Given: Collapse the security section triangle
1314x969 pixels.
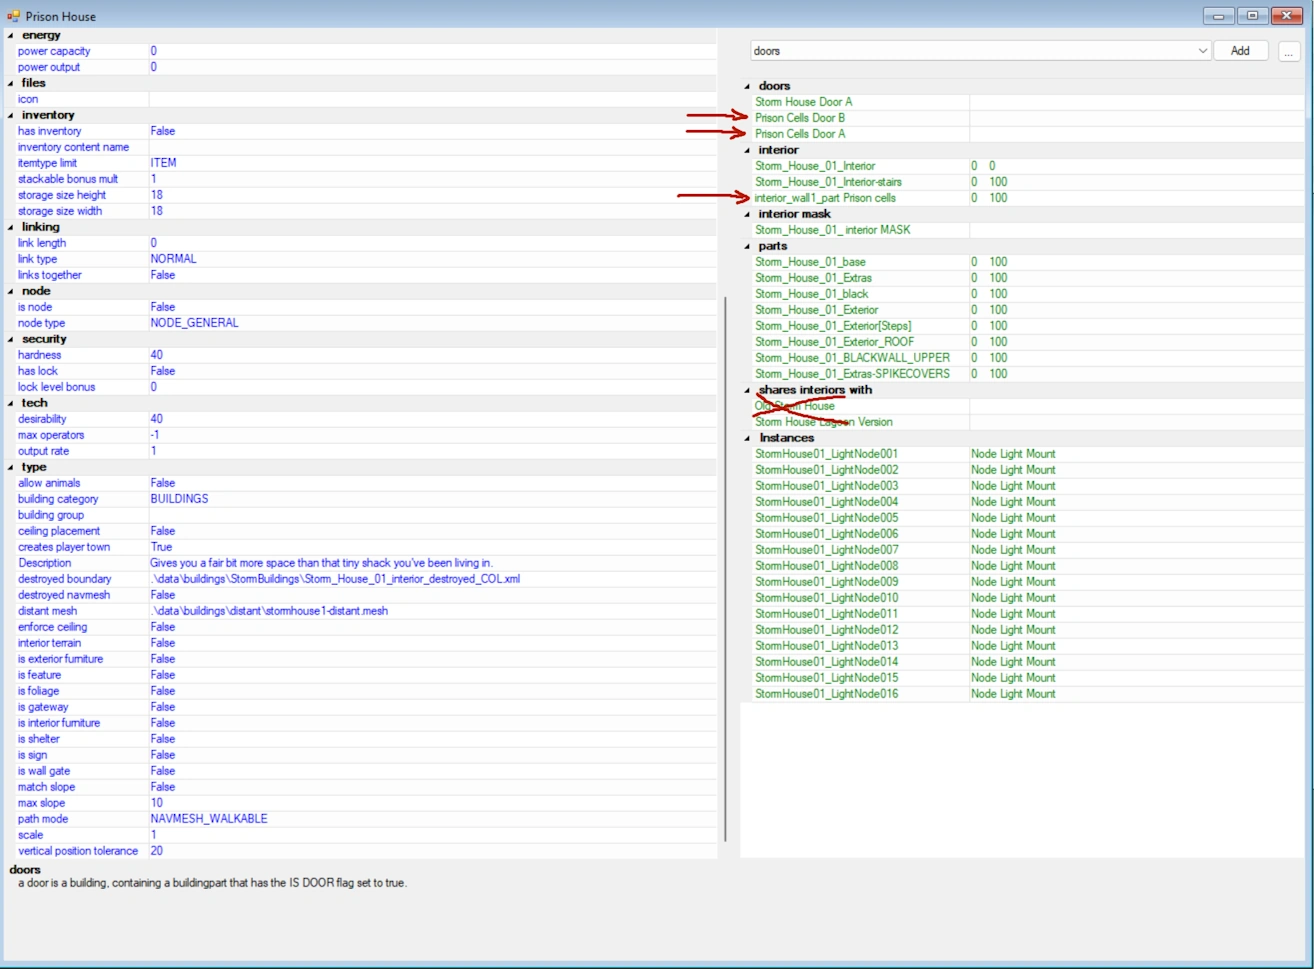Looking at the screenshot, I should pyautogui.click(x=10, y=340).
